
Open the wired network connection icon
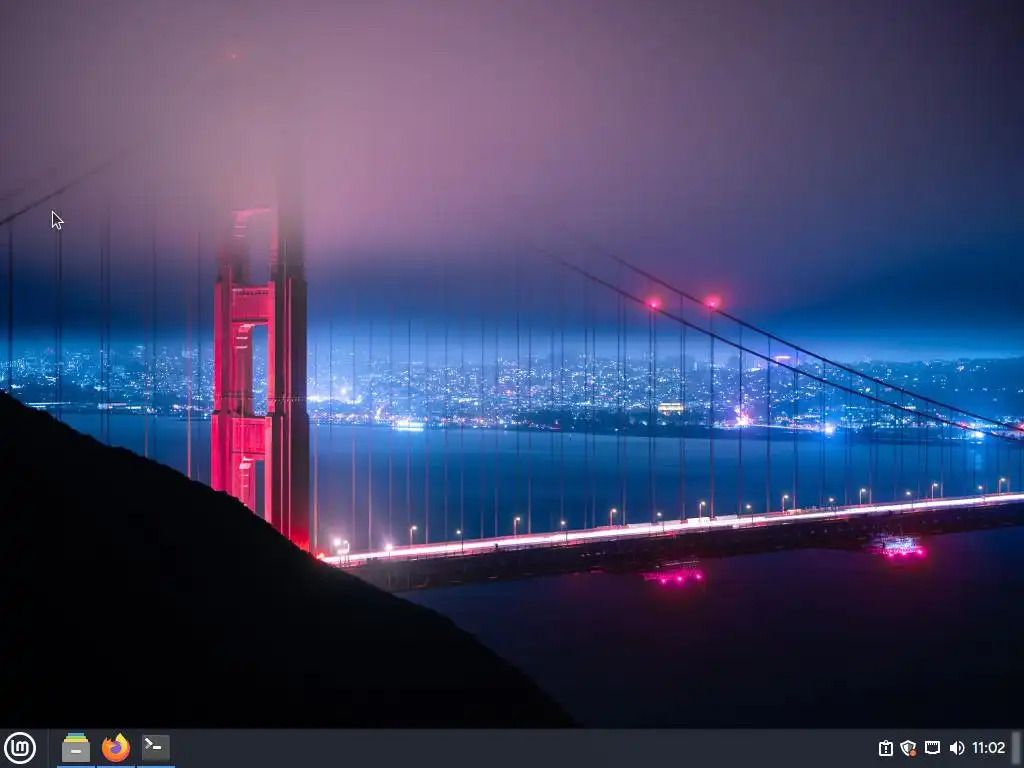[933, 748]
